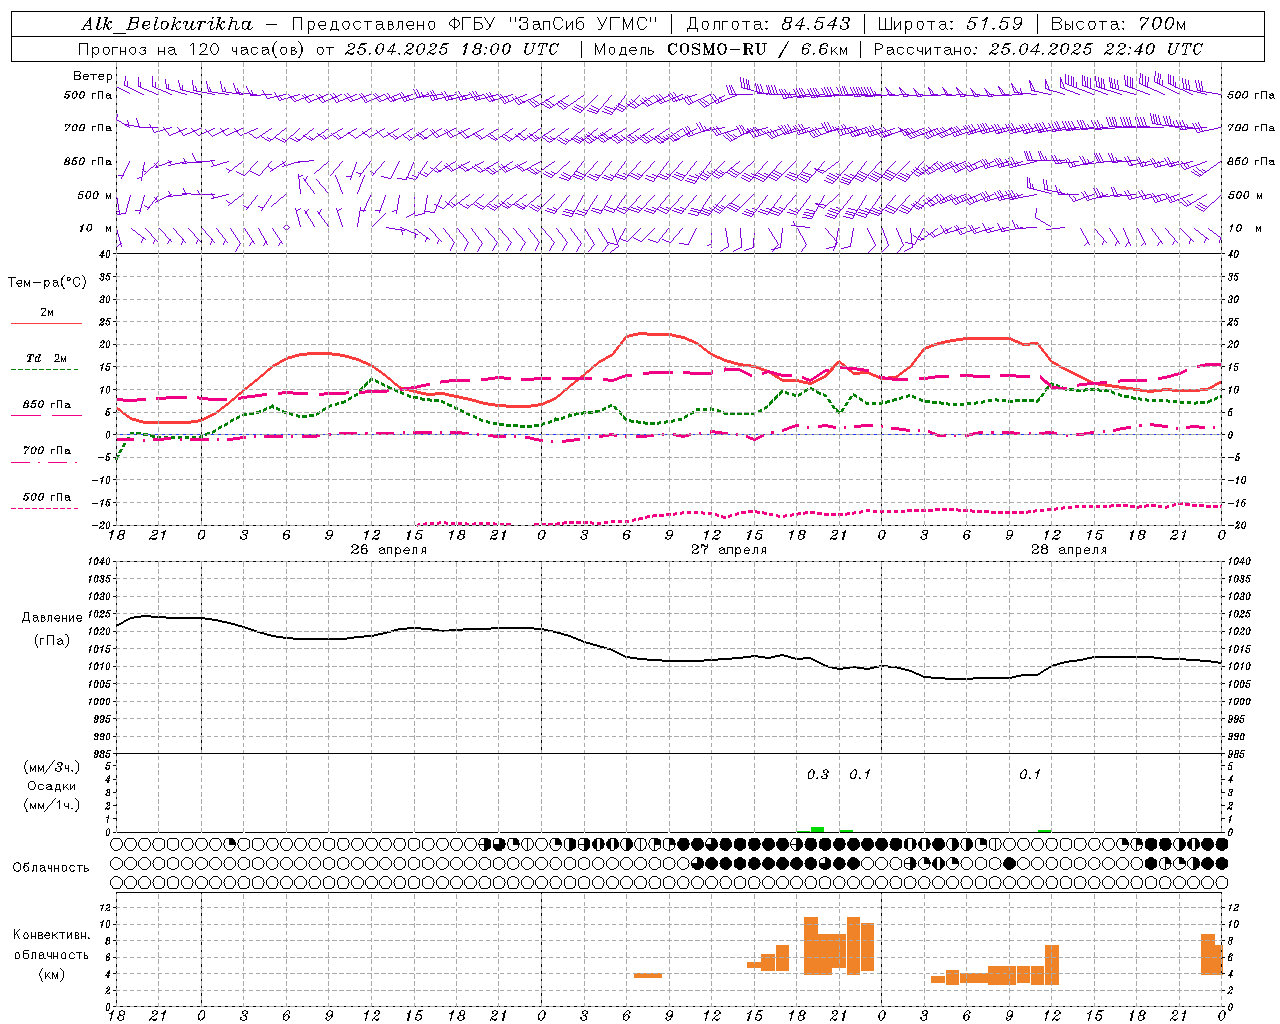Click the (мм/1ч.) precipitation unit label

[x=52, y=805]
